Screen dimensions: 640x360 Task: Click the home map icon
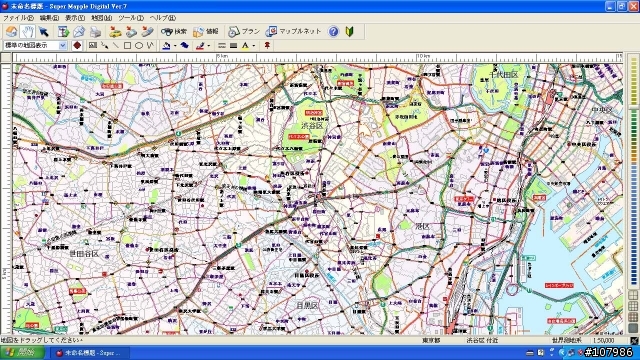(11, 31)
